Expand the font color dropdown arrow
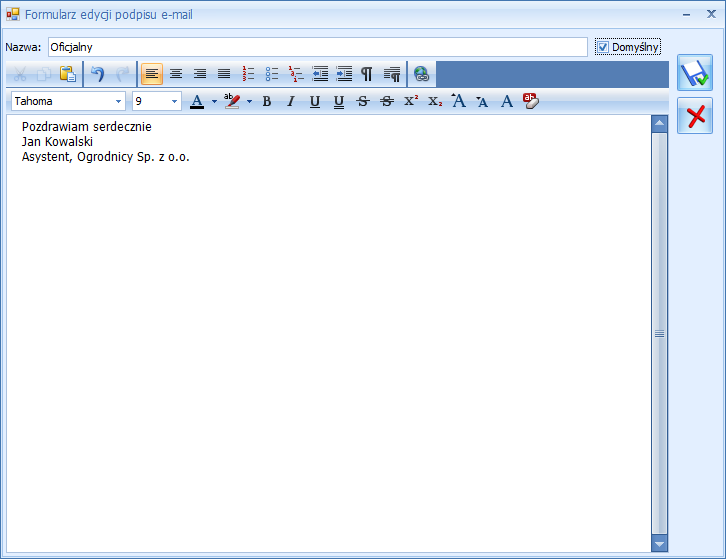The width and height of the screenshot is (726, 559). [214, 101]
